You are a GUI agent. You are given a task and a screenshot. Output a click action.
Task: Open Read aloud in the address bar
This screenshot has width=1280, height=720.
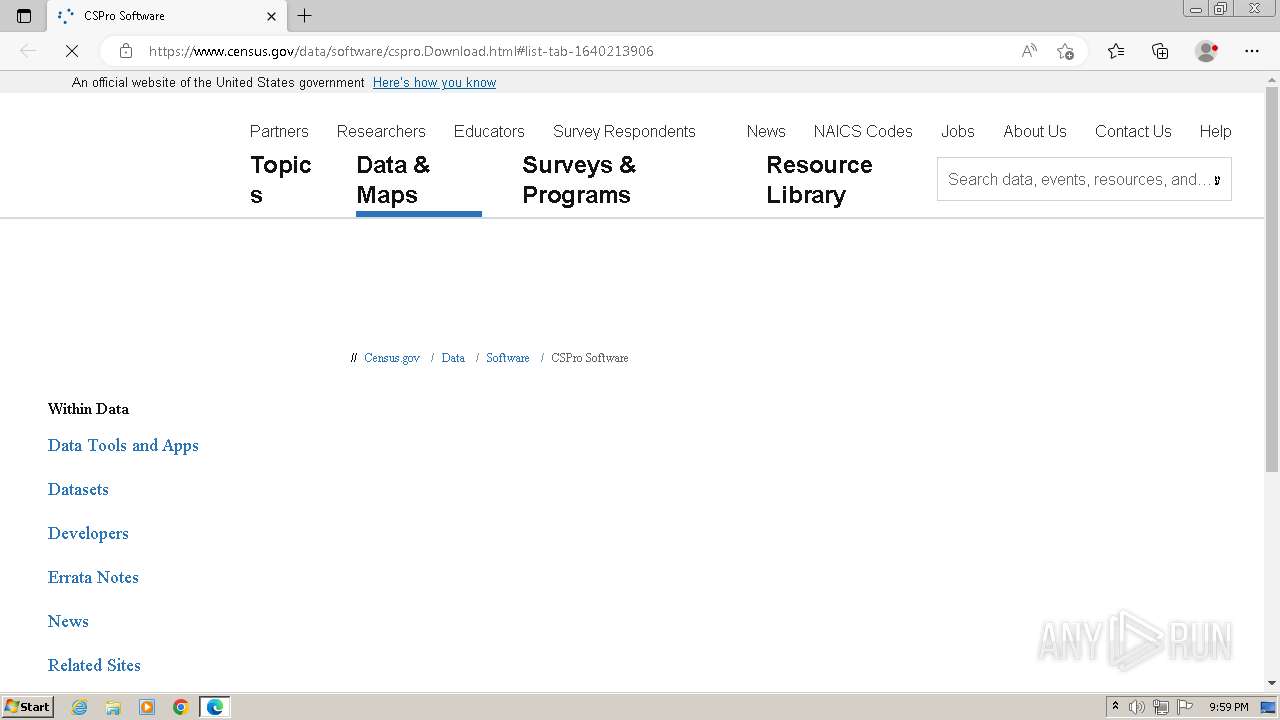(x=1029, y=51)
